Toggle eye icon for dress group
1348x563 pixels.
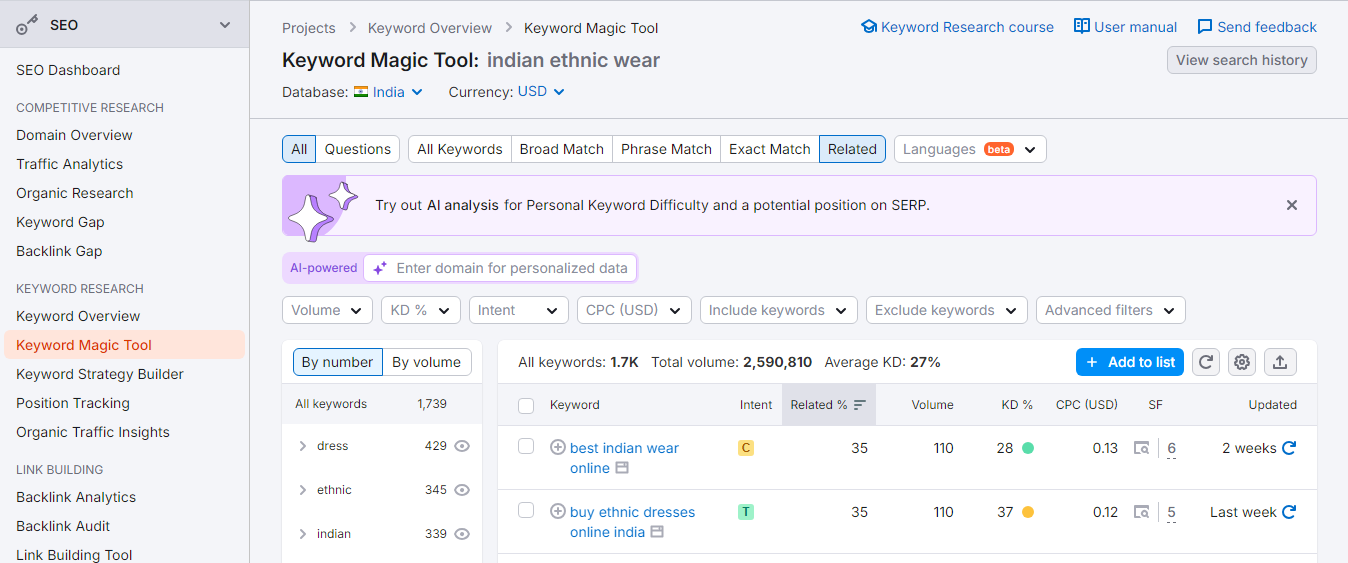coord(462,446)
